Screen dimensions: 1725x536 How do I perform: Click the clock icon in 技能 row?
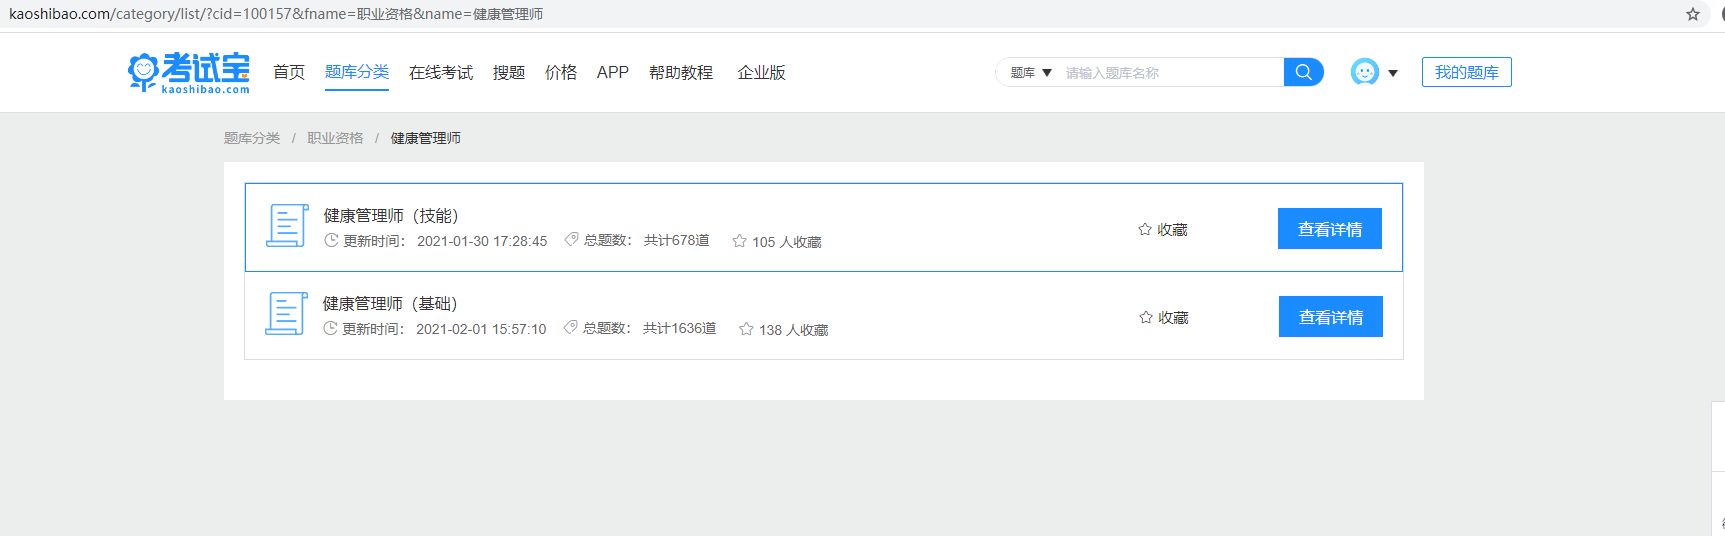click(x=331, y=240)
